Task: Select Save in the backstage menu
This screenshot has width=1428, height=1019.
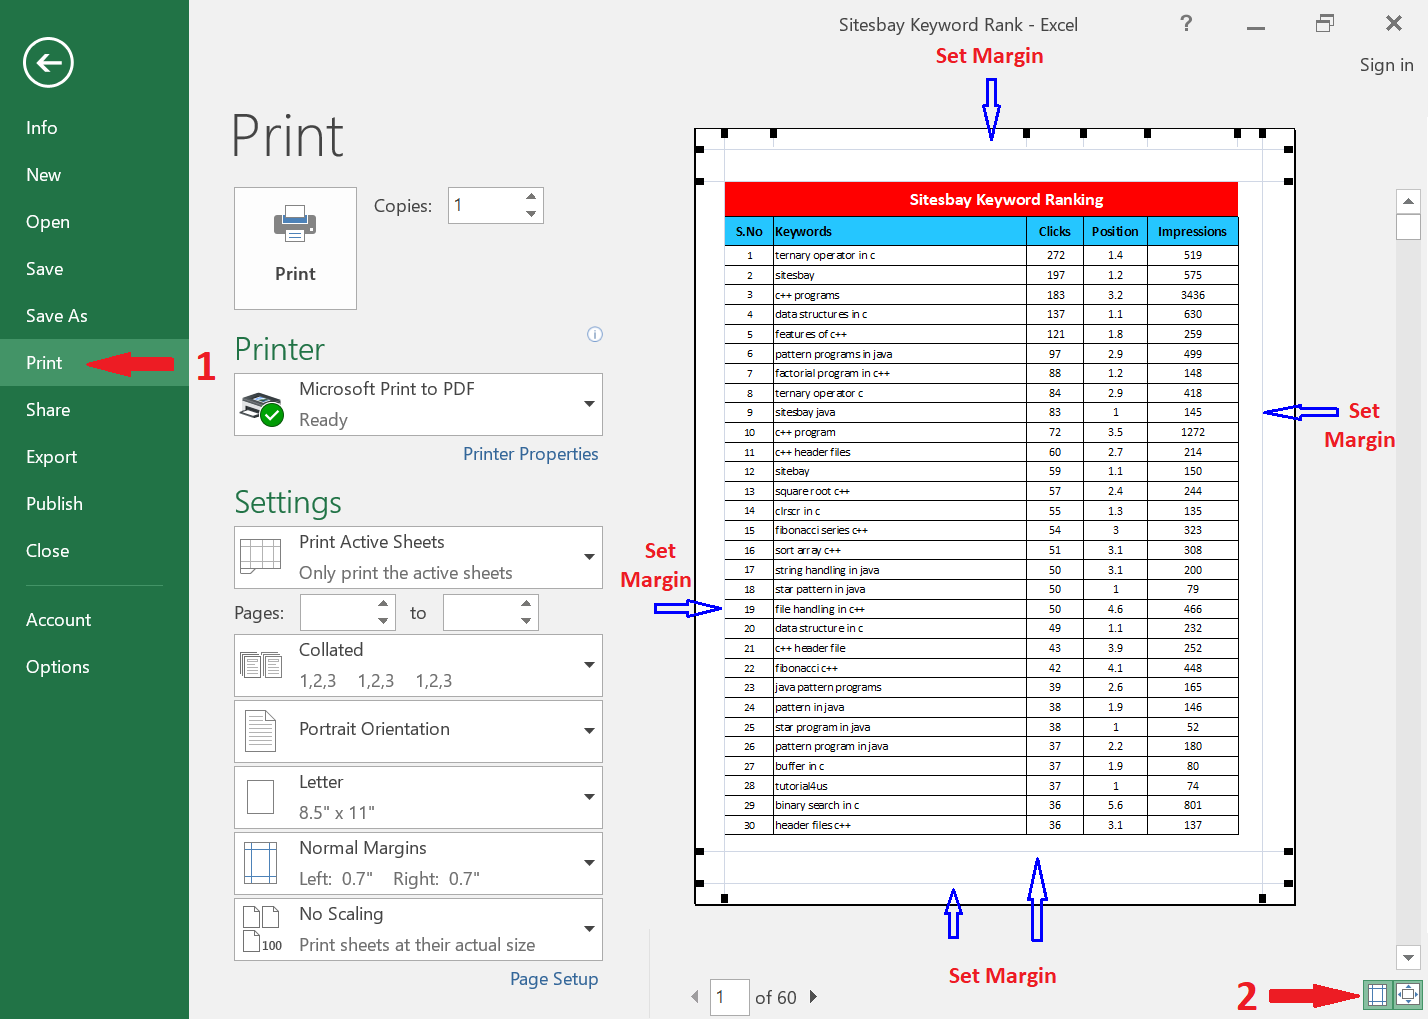Action: [x=94, y=269]
